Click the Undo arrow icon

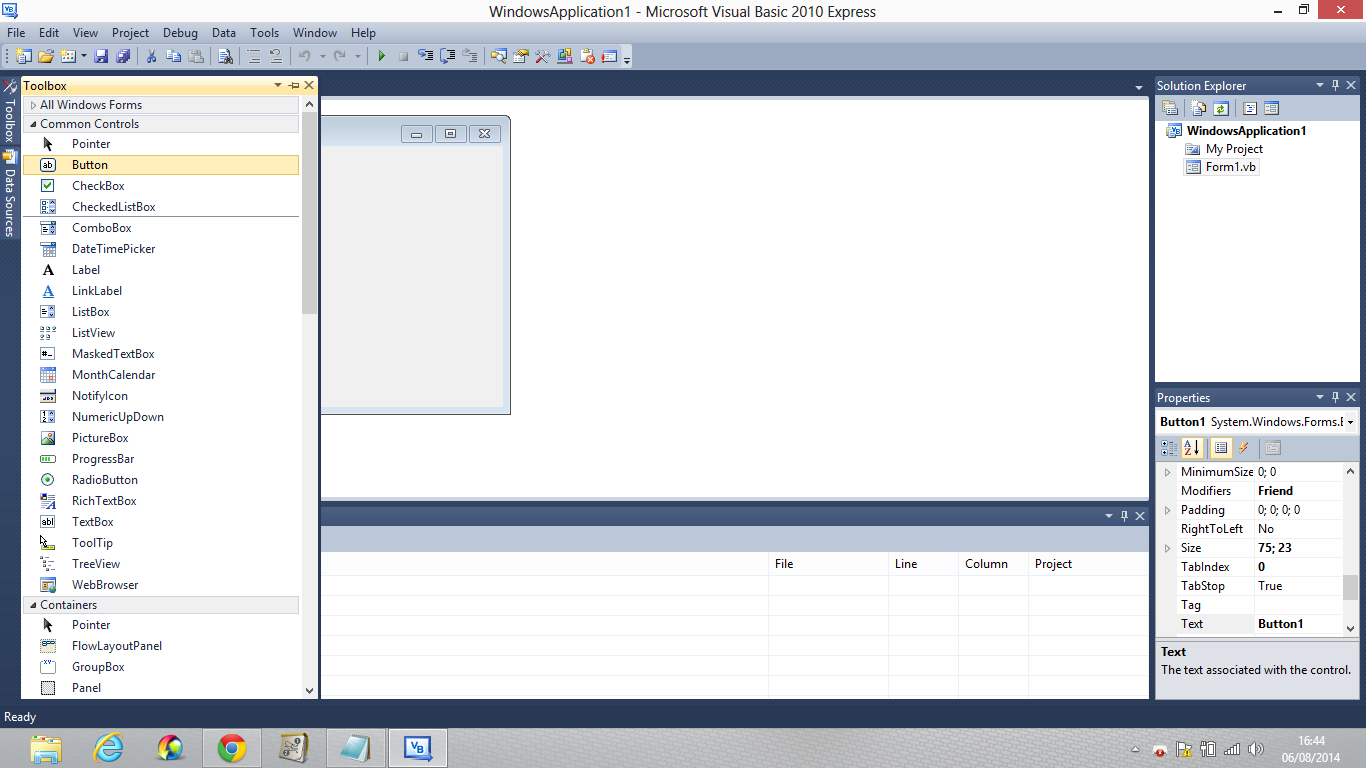click(305, 56)
